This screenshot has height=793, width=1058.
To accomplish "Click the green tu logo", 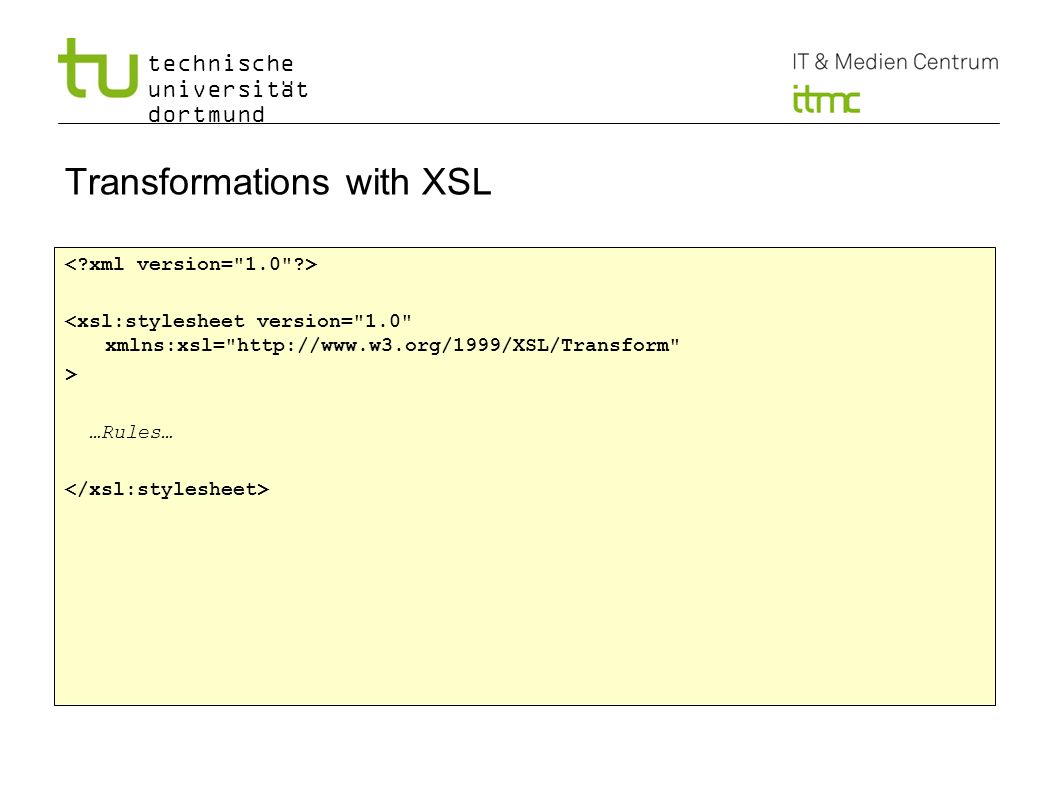I will pyautogui.click(x=98, y=68).
